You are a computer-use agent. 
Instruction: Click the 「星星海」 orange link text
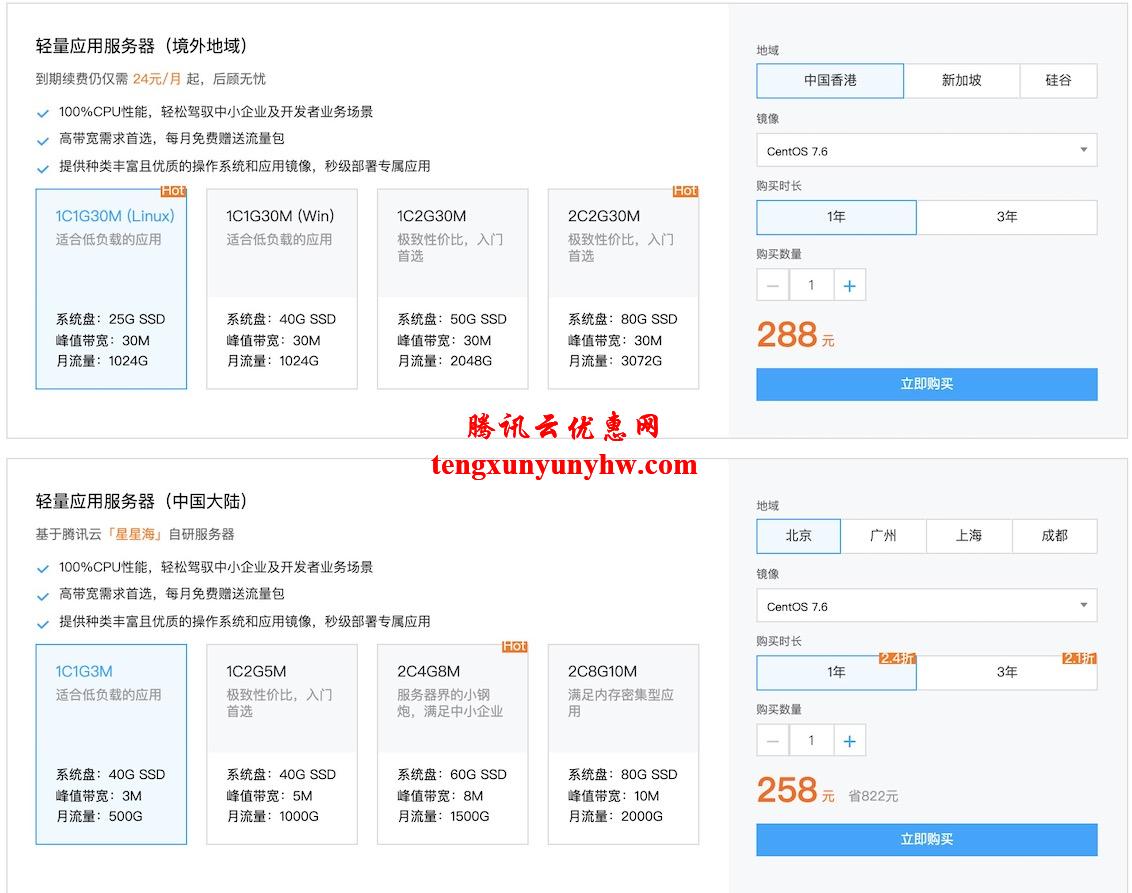coord(136,534)
